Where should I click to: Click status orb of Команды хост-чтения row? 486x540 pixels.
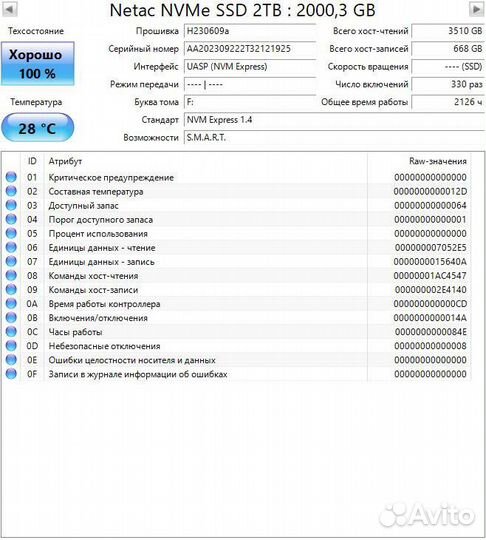point(11,276)
